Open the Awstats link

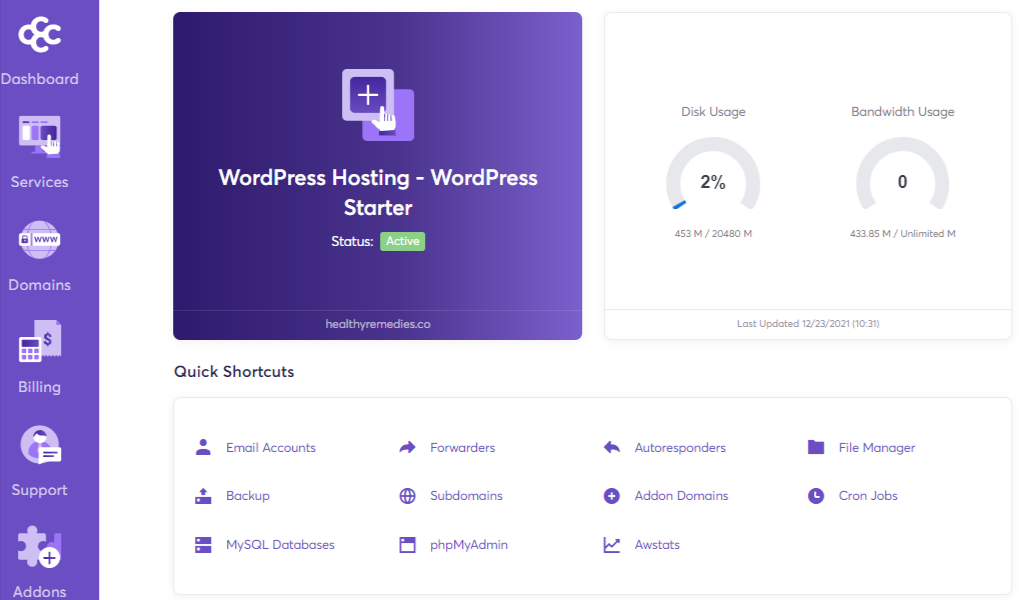(x=657, y=545)
